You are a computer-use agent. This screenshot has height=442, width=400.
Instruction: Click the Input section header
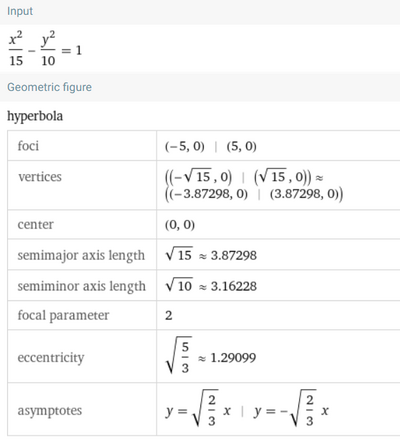click(20, 11)
